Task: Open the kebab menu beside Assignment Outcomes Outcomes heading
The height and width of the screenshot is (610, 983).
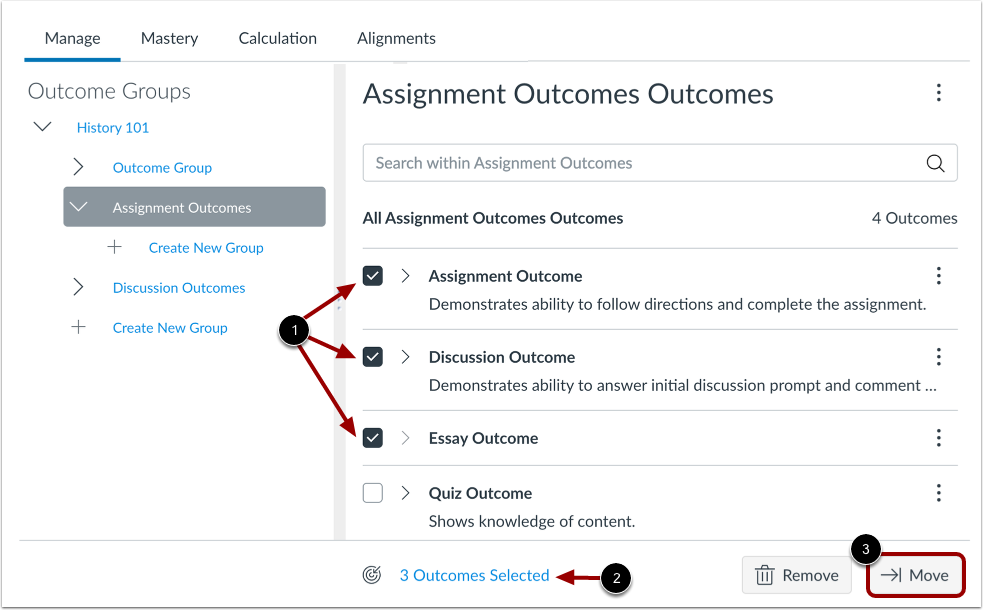Action: (938, 92)
